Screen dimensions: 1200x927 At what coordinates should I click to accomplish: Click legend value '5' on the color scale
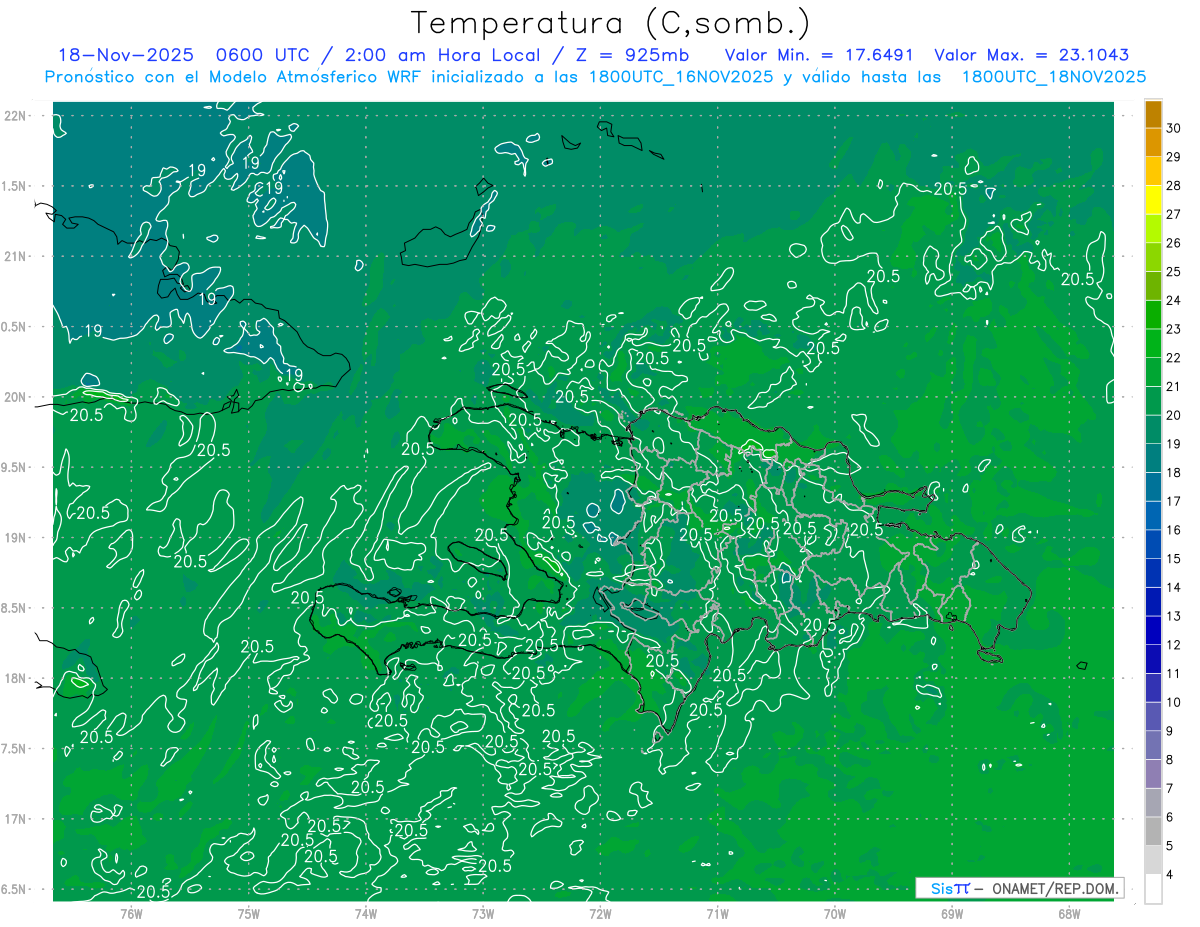coord(1170,846)
